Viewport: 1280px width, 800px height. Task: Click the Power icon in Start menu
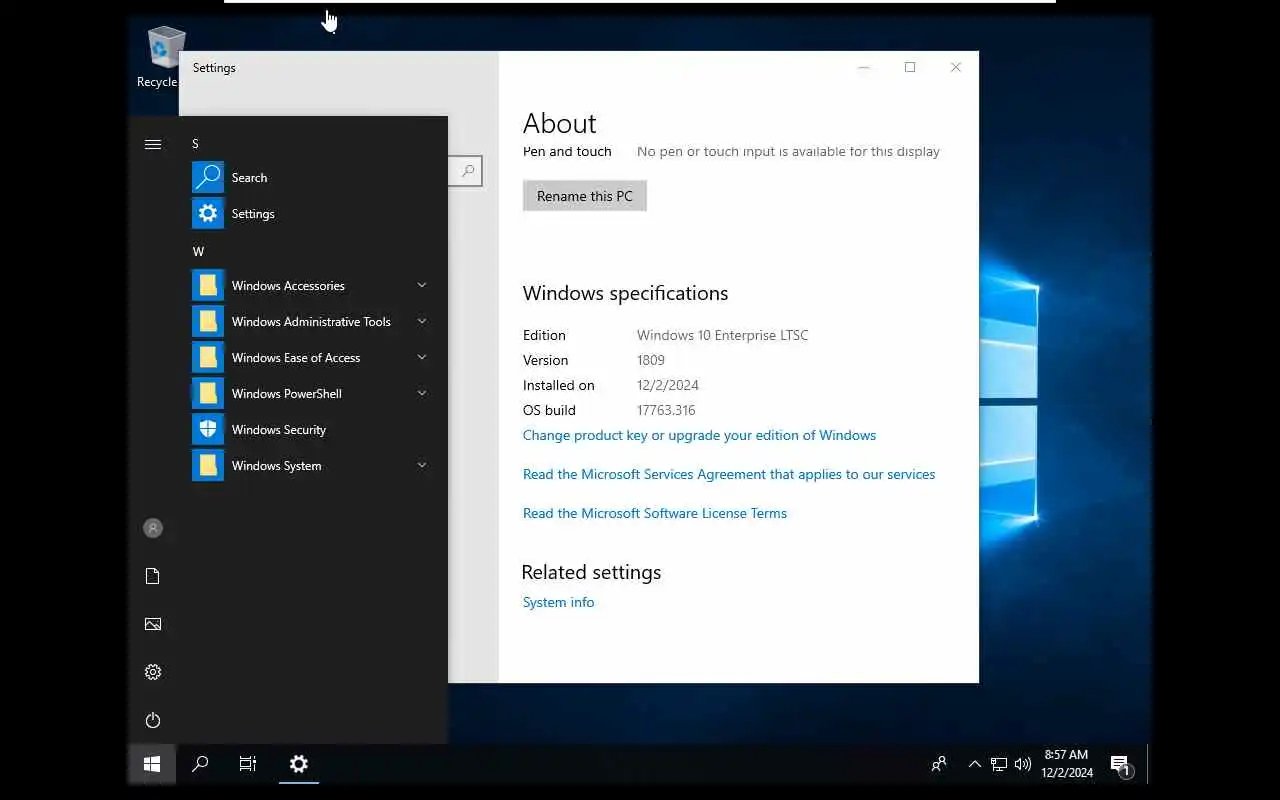coord(153,720)
